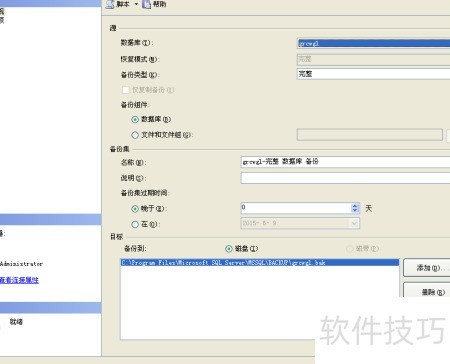This screenshot has height=364, width=450.
Task: Click the 就绪 ready status text
Action: pyautogui.click(x=16, y=322)
